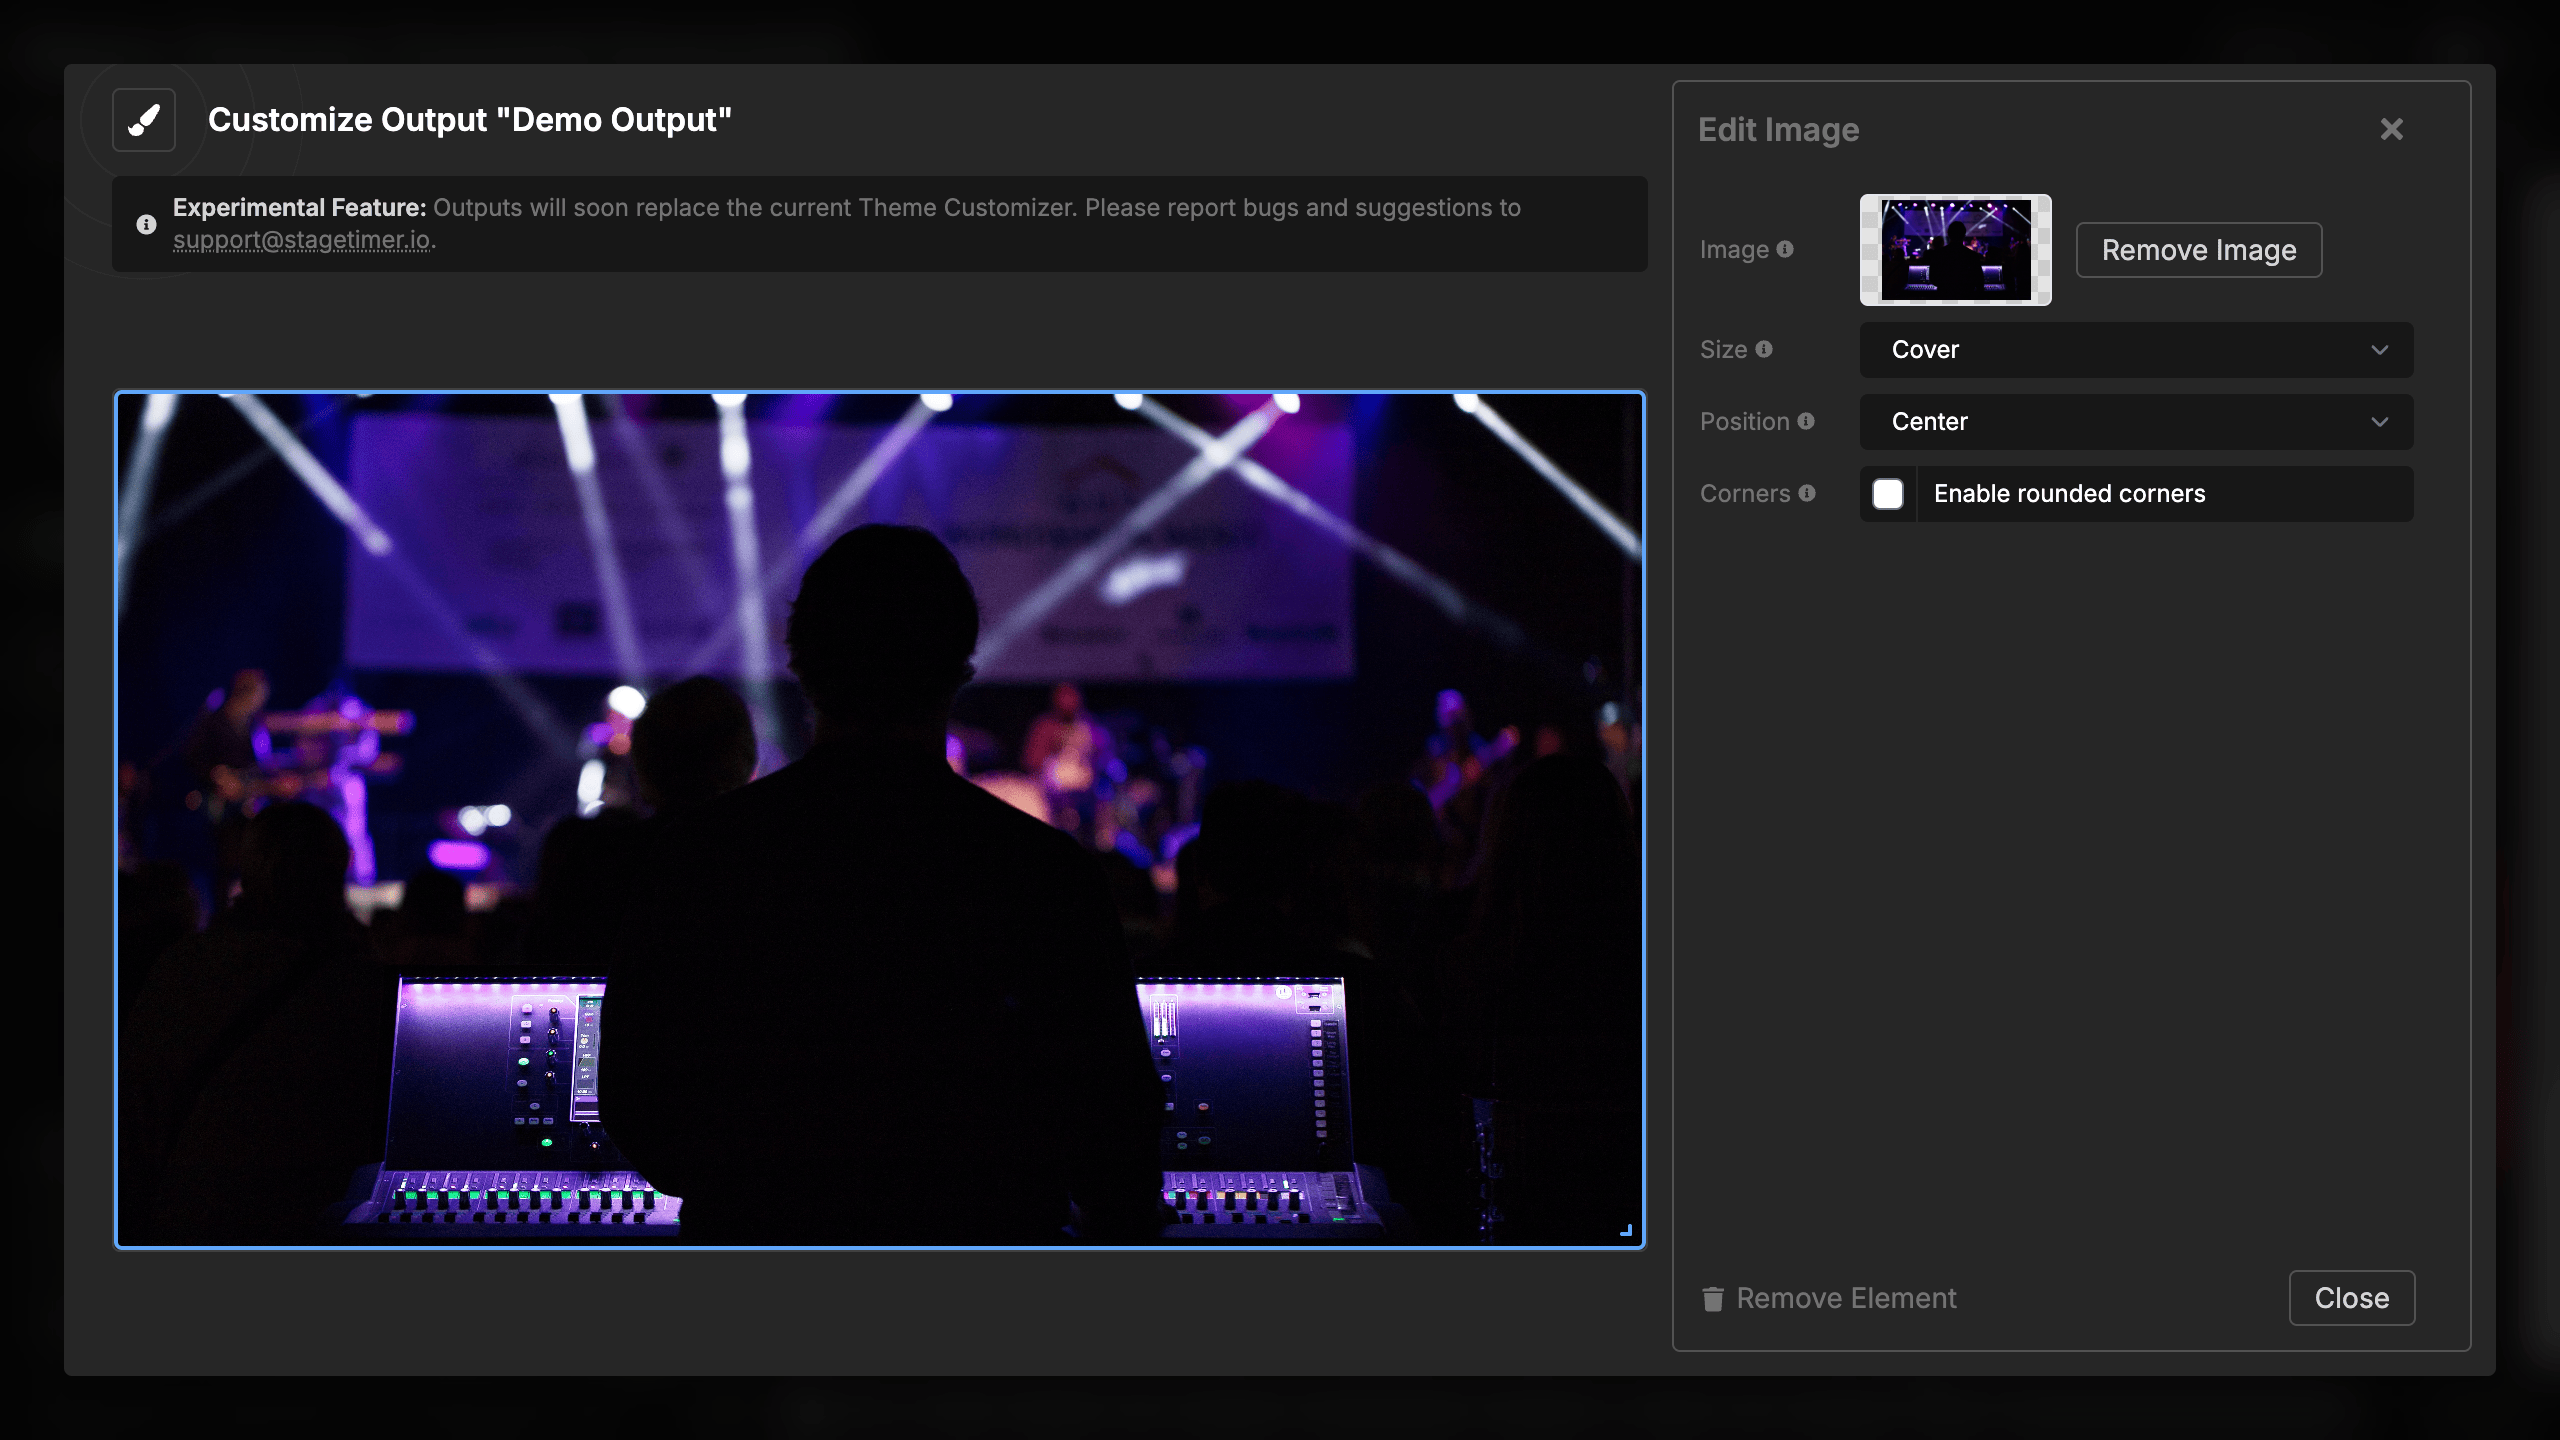2560x1440 pixels.
Task: Click the chevron arrow on Position dropdown
Action: point(2379,422)
